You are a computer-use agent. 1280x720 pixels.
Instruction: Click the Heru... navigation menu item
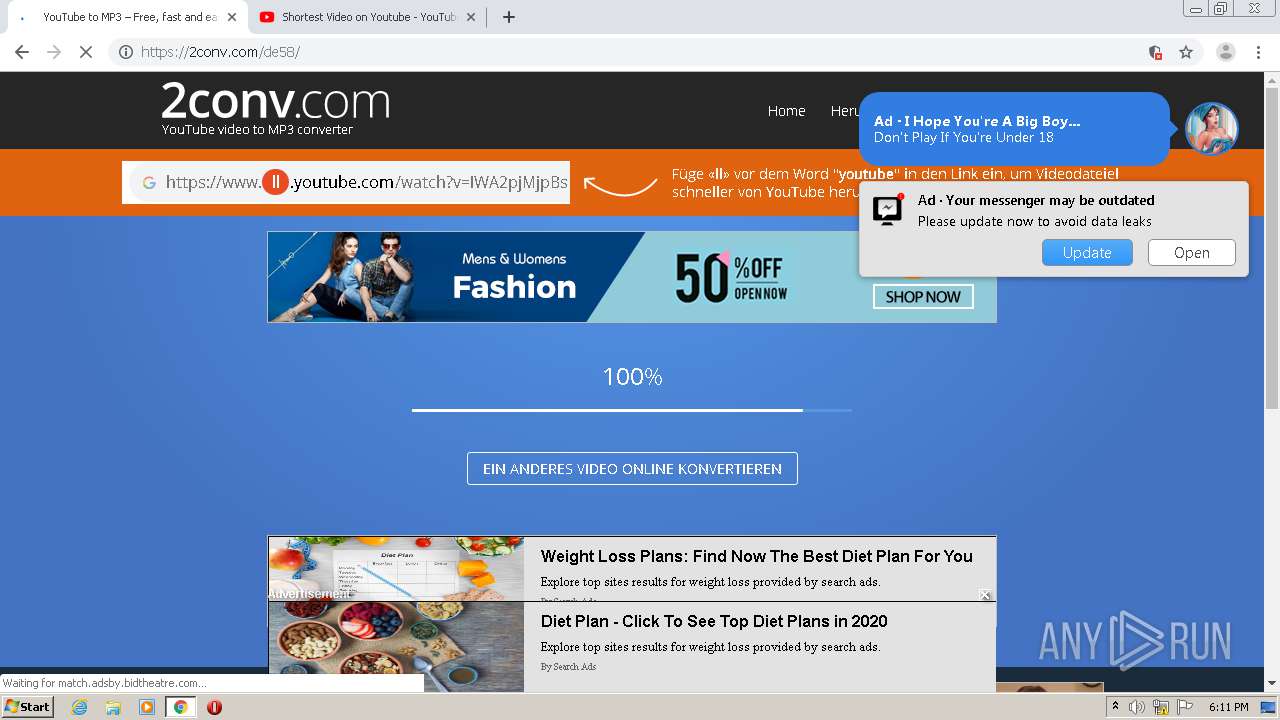click(x=845, y=111)
